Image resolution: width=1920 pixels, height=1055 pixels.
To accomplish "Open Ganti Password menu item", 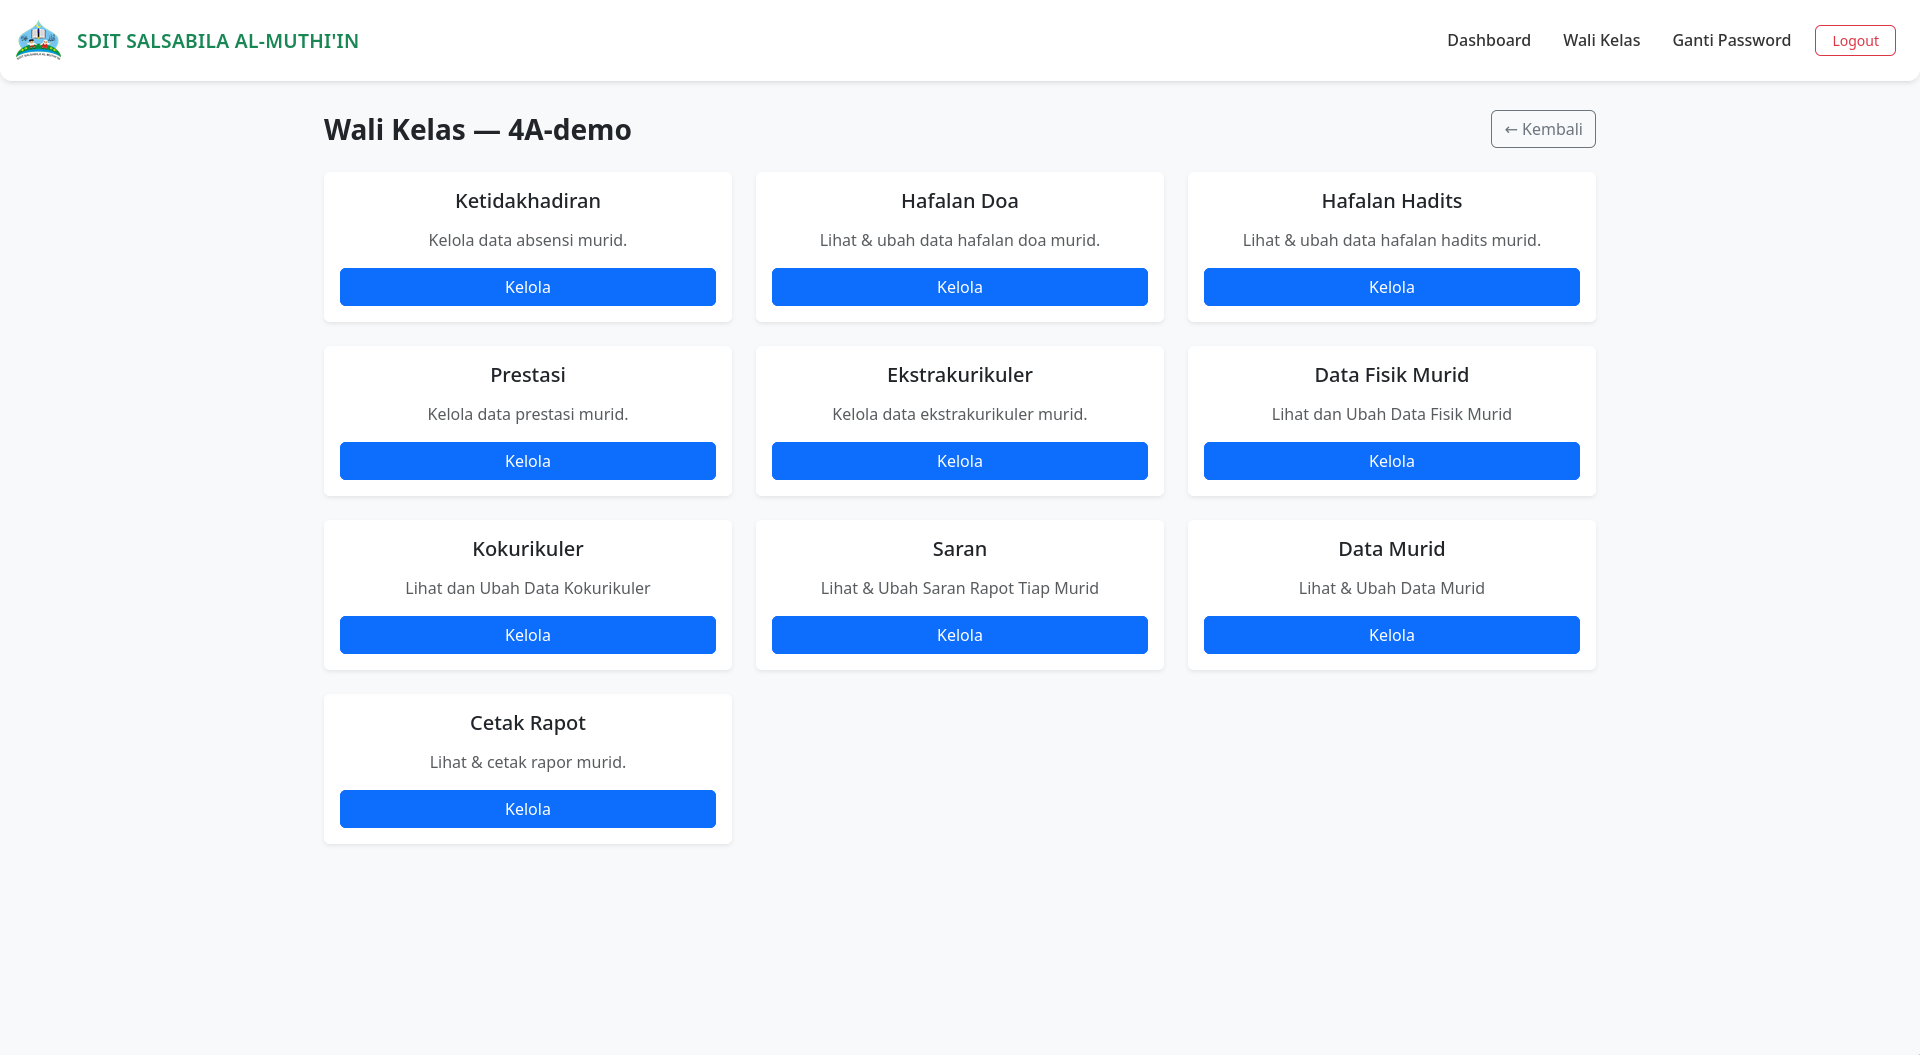I will pyautogui.click(x=1731, y=40).
